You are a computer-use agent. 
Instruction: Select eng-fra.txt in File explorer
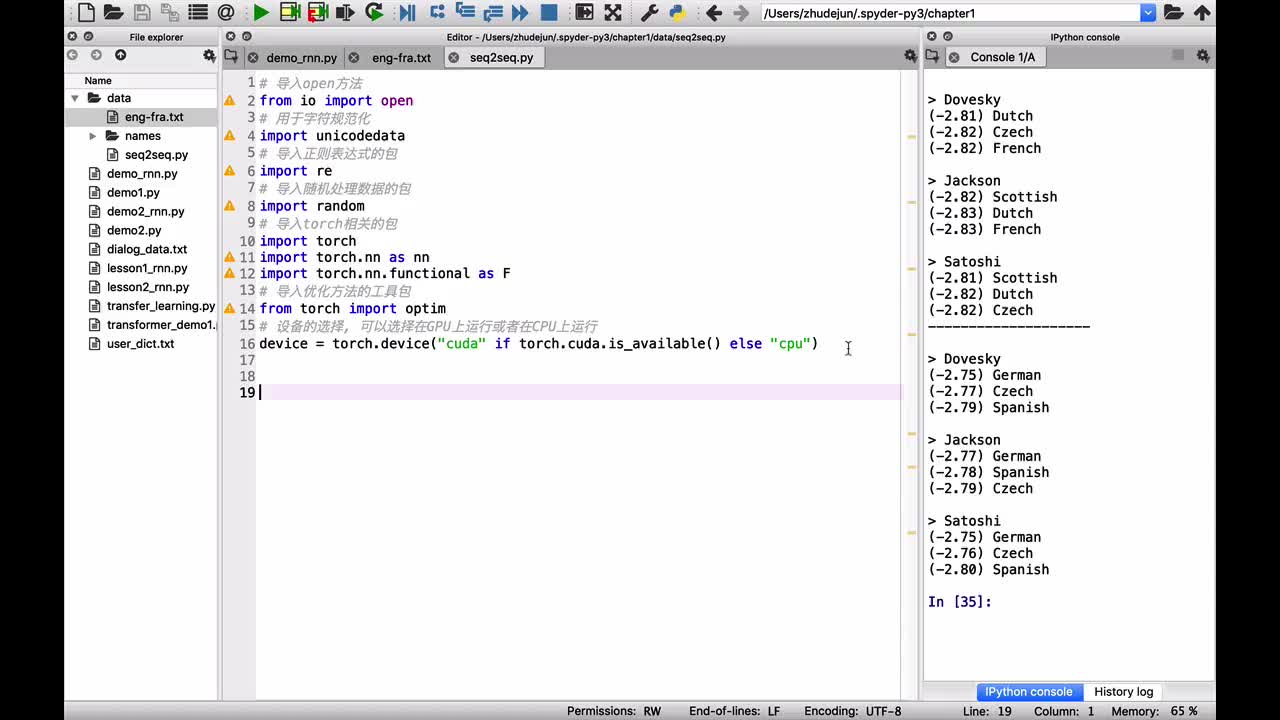[153, 117]
